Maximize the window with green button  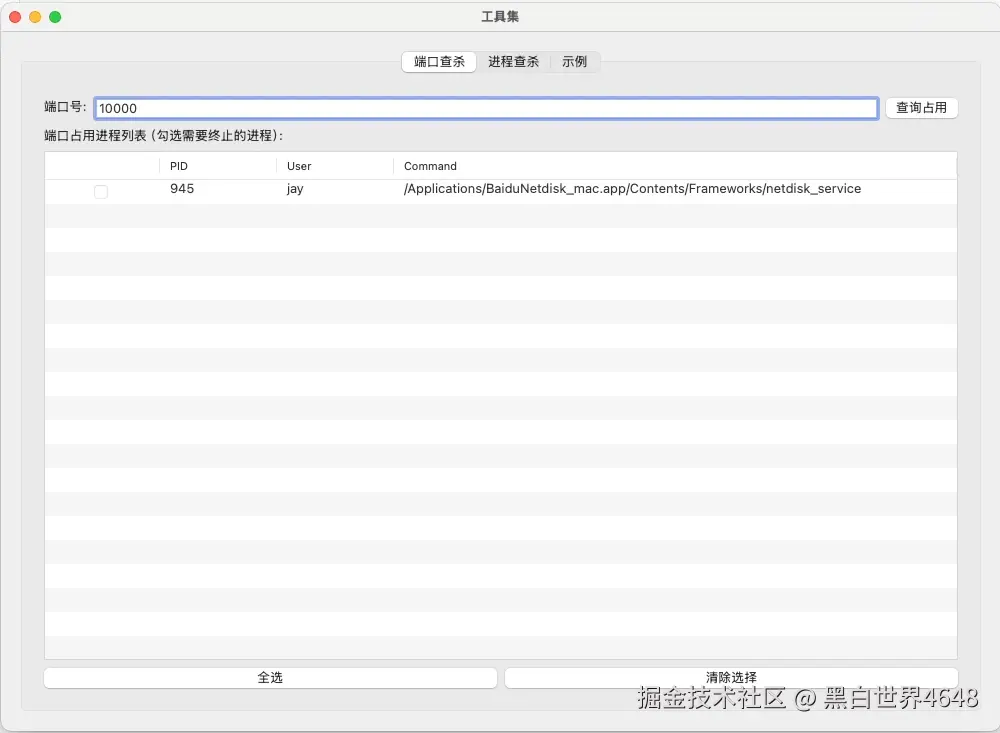pos(55,16)
